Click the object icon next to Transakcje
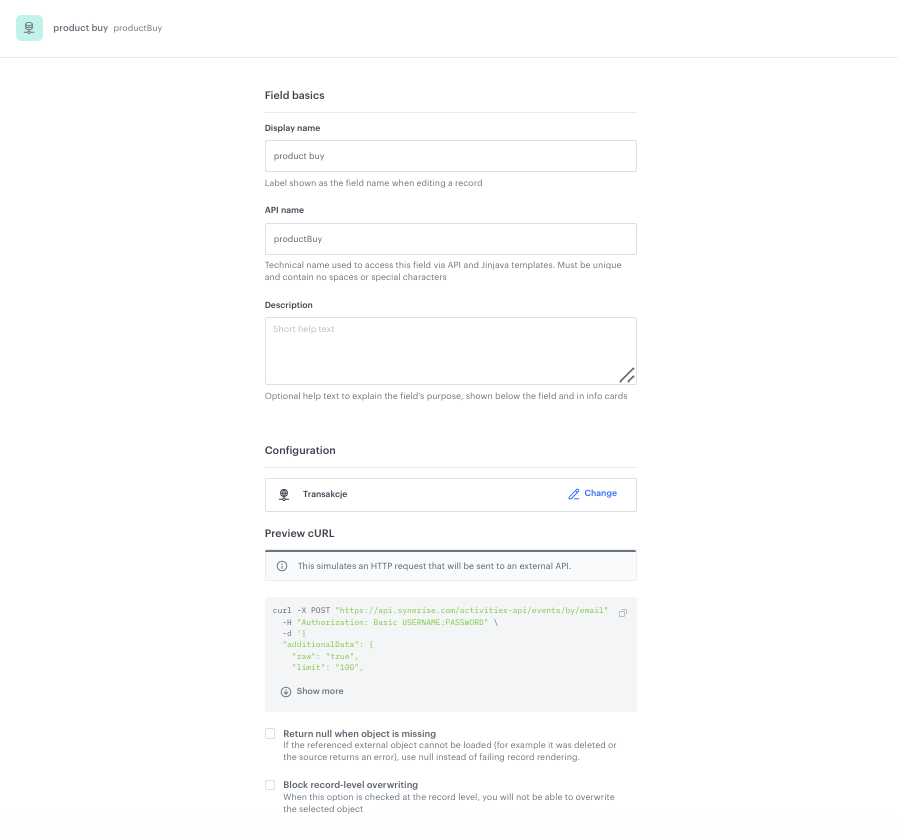 point(282,494)
